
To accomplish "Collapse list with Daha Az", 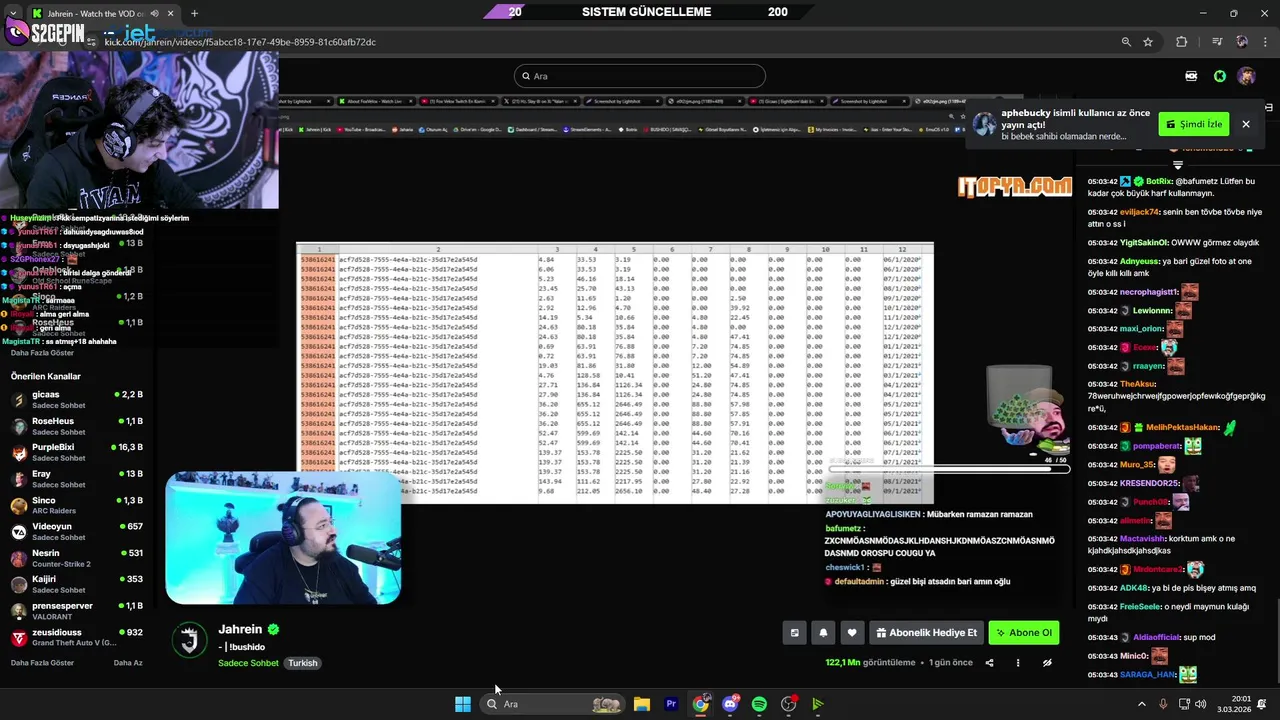I will click(128, 663).
